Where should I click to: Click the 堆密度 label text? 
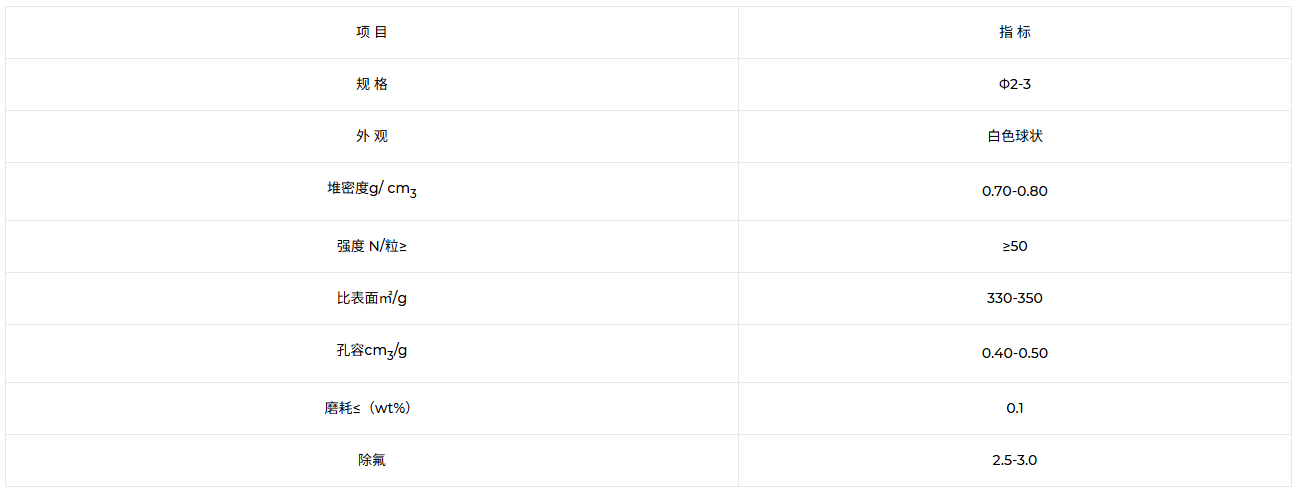click(x=347, y=188)
